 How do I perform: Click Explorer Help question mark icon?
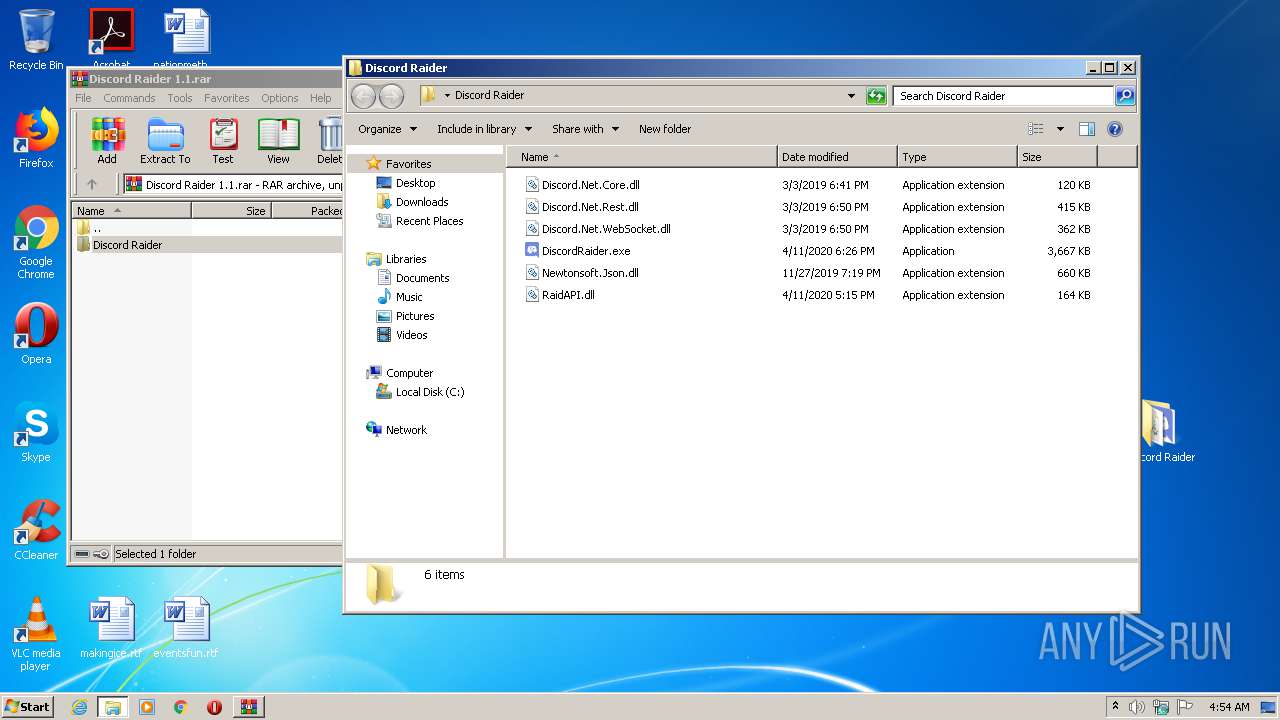click(1115, 129)
